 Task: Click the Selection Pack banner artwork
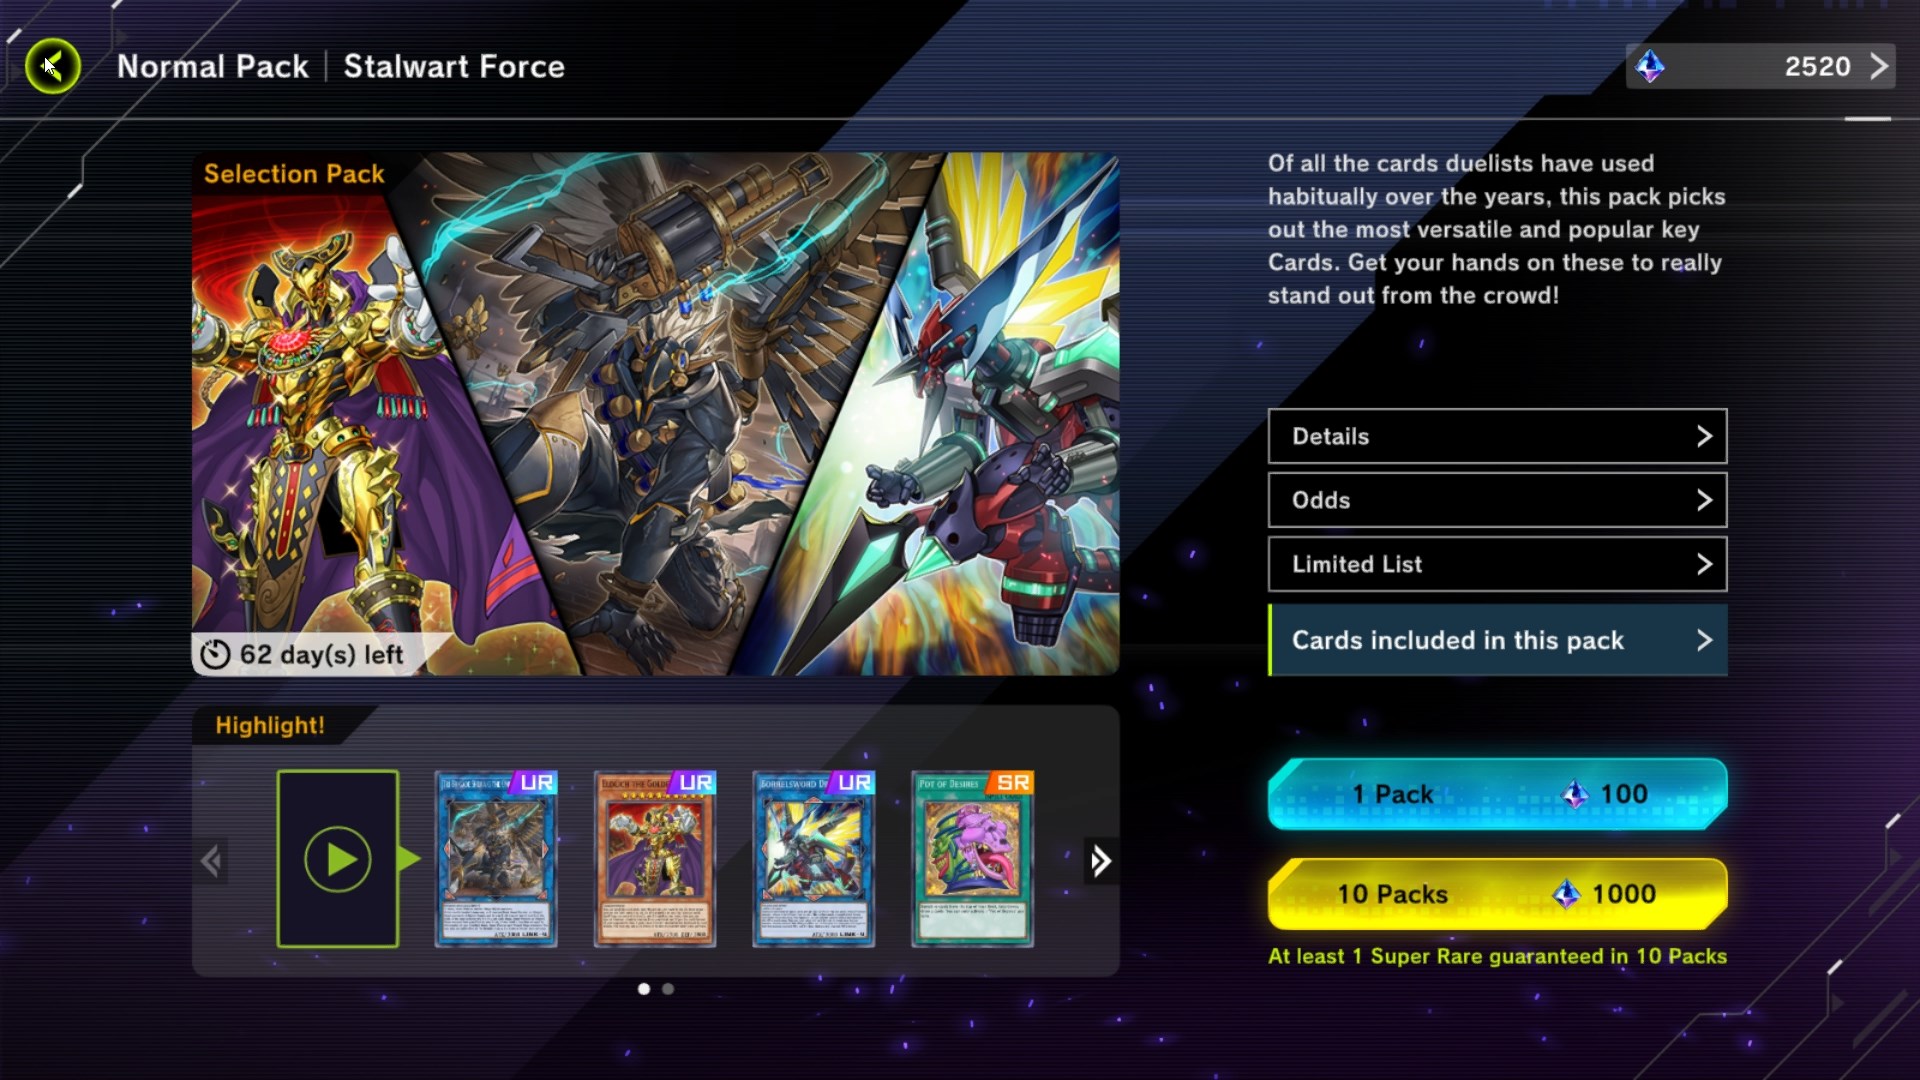[x=655, y=414]
